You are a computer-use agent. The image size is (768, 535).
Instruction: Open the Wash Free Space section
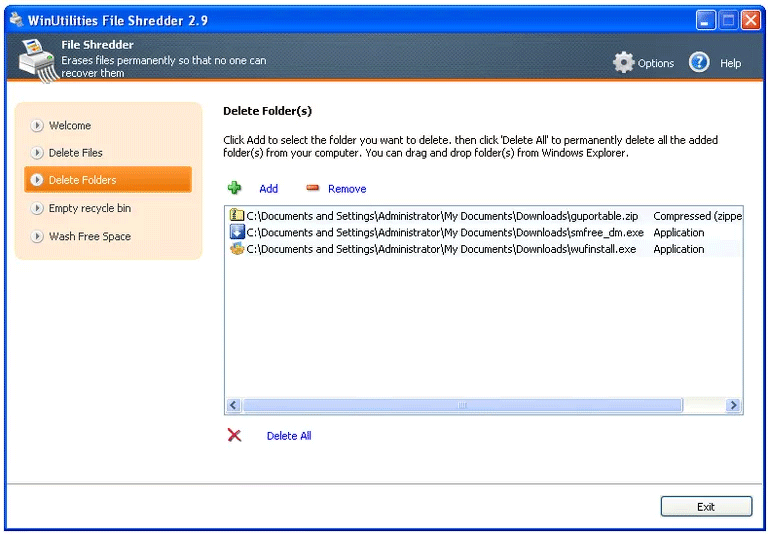[x=90, y=236]
